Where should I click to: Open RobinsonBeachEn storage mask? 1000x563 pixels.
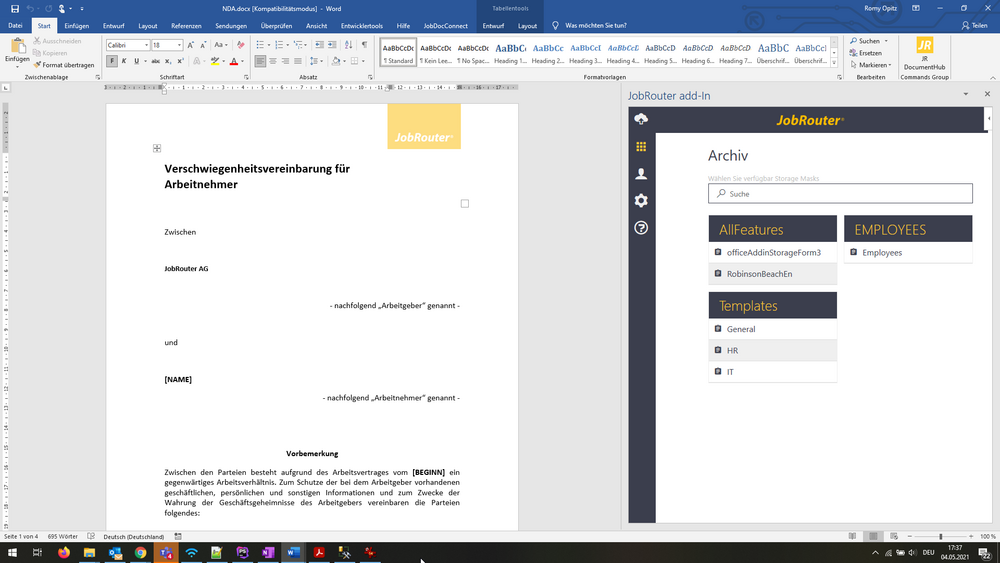pyautogui.click(x=772, y=274)
